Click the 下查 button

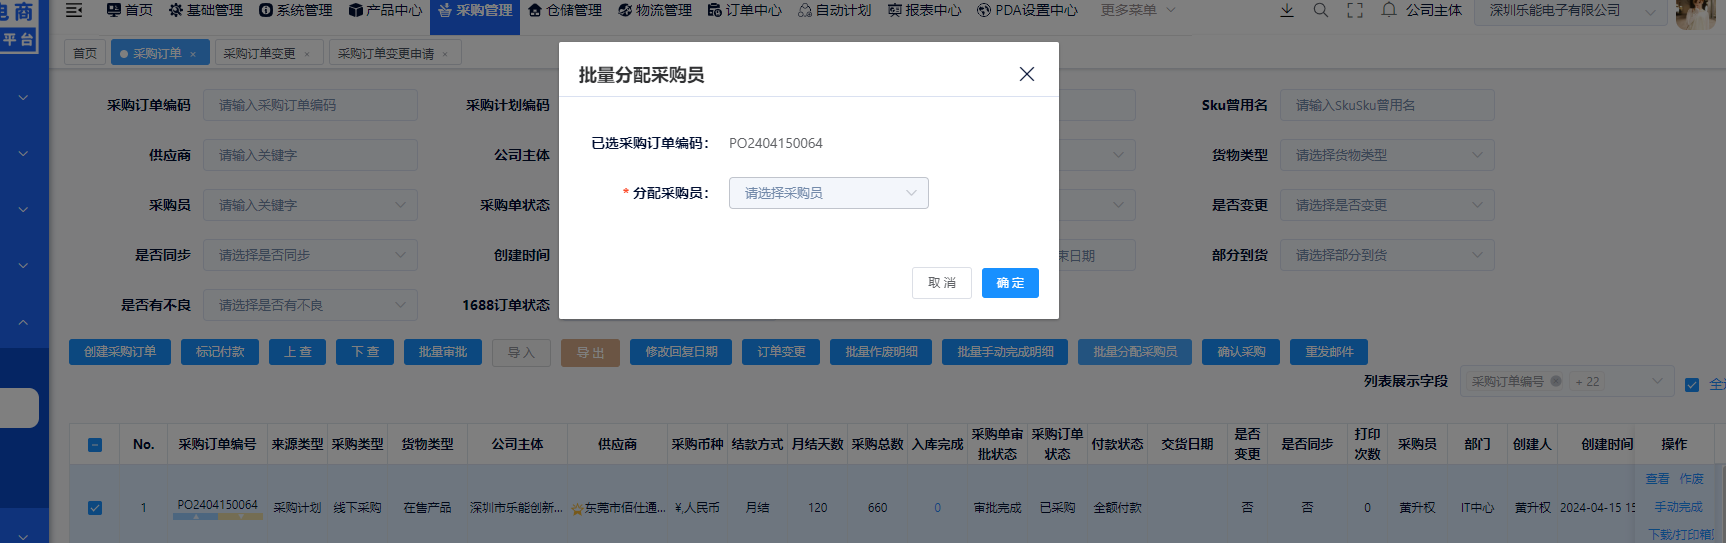pyautogui.click(x=365, y=352)
